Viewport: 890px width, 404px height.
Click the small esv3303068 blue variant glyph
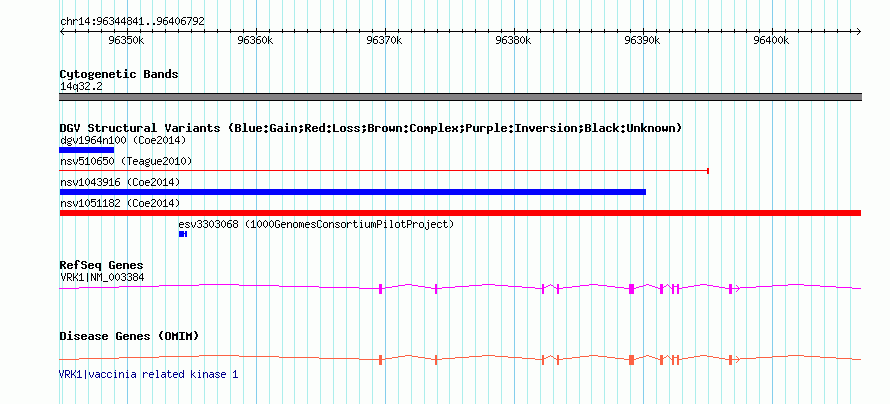[x=183, y=234]
